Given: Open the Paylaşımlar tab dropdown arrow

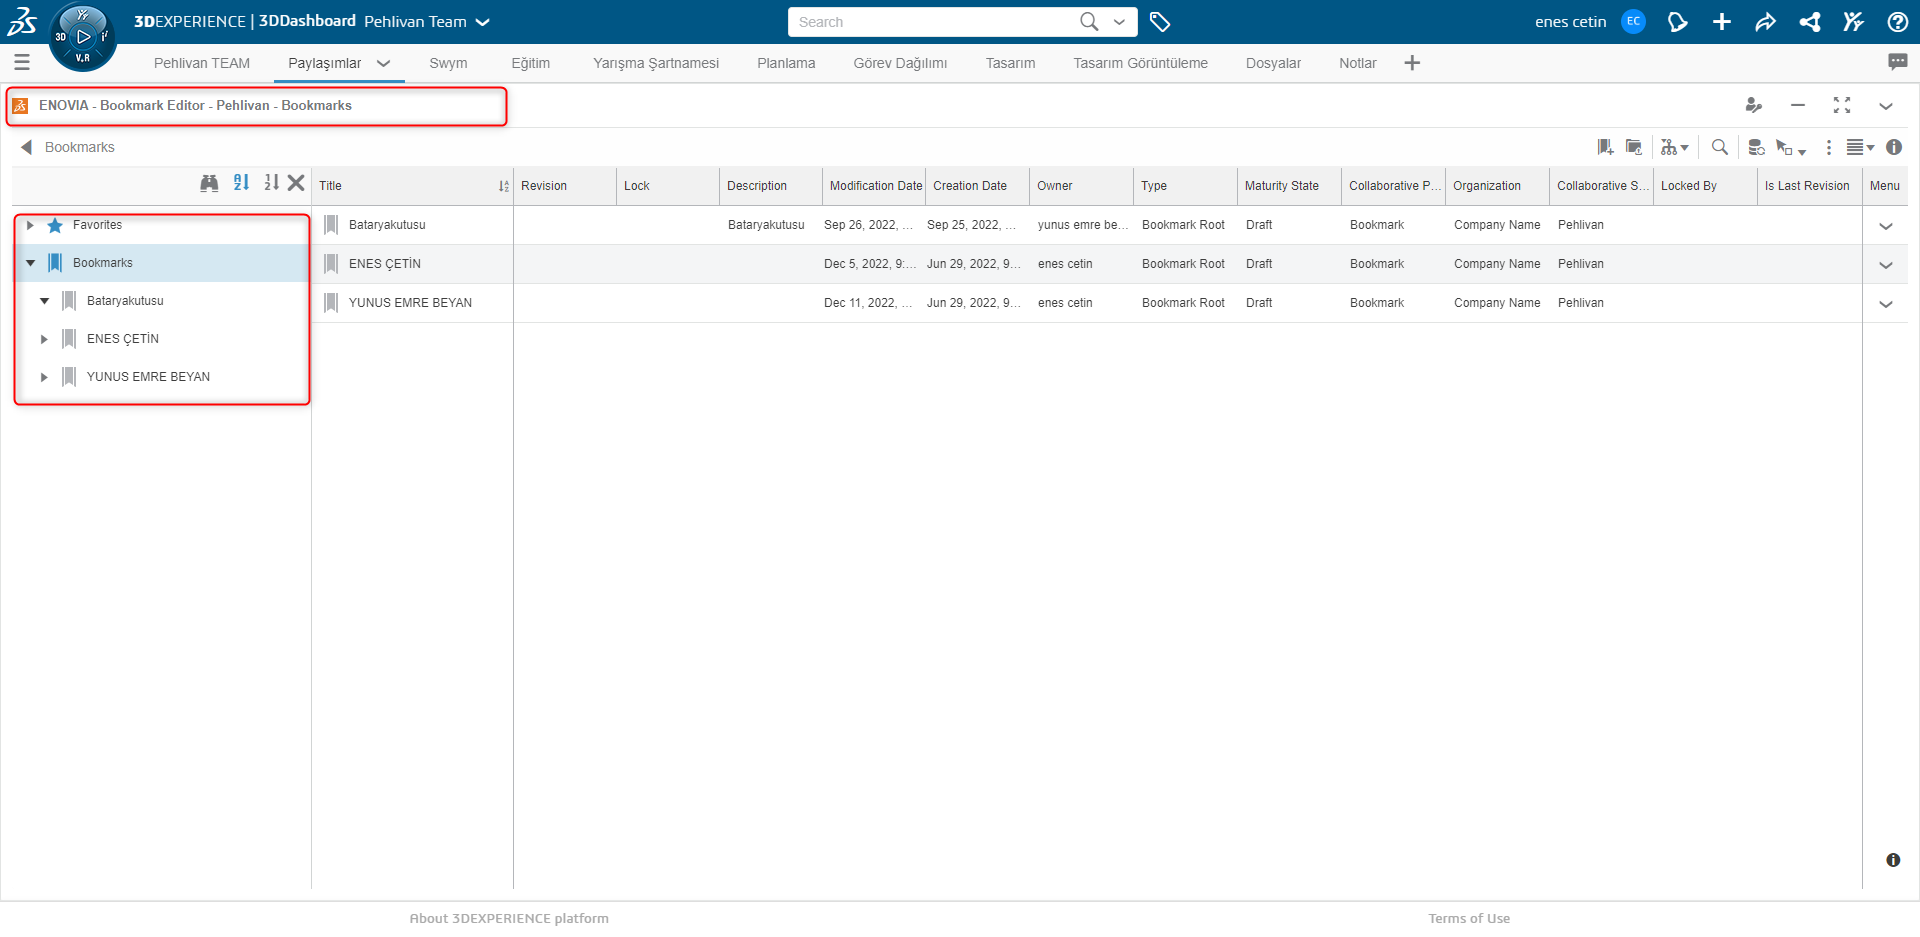Looking at the screenshot, I should point(383,63).
